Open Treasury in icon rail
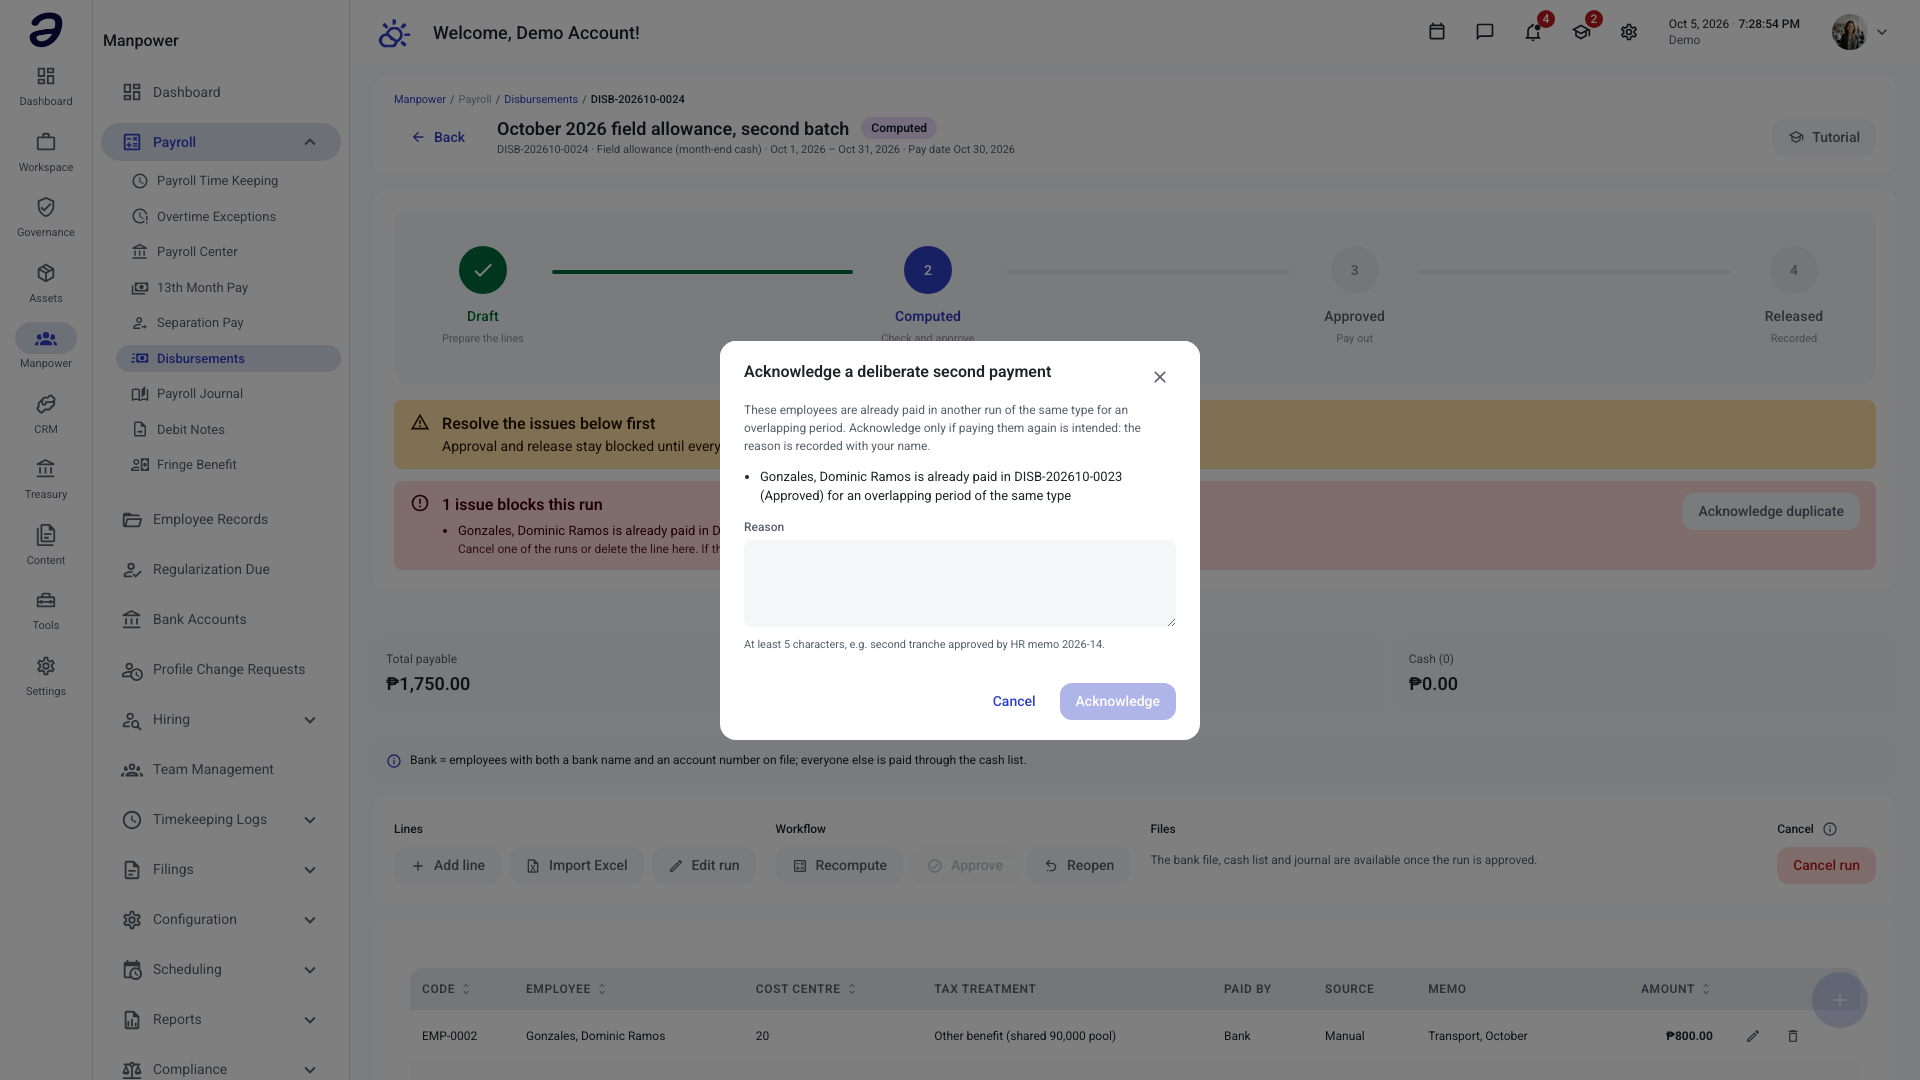Screen dimensions: 1920x1080 coord(46,479)
